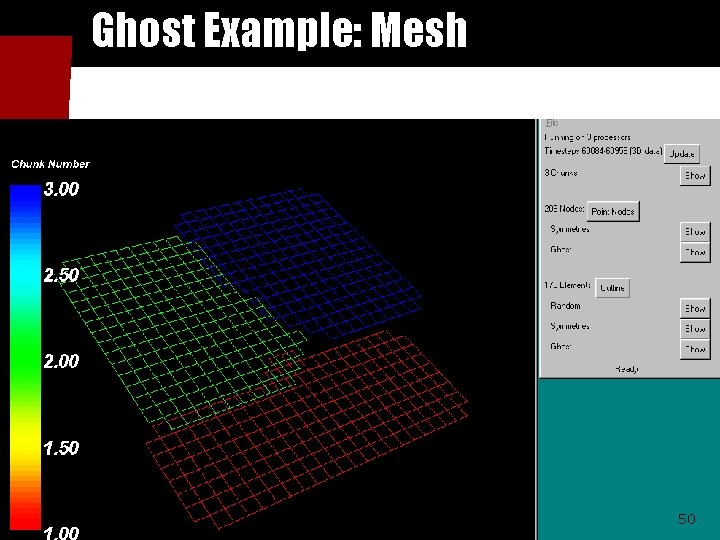Viewport: 720px width, 540px height.
Task: Click the Chunk Number color bar legend
Action: [25, 357]
